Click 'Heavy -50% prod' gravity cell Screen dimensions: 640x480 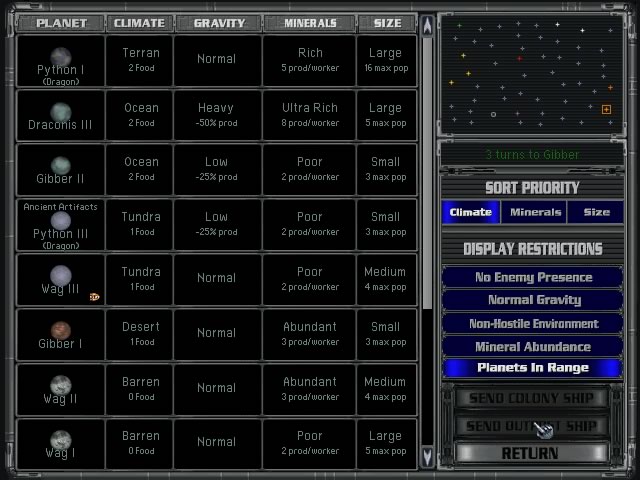click(x=217, y=115)
